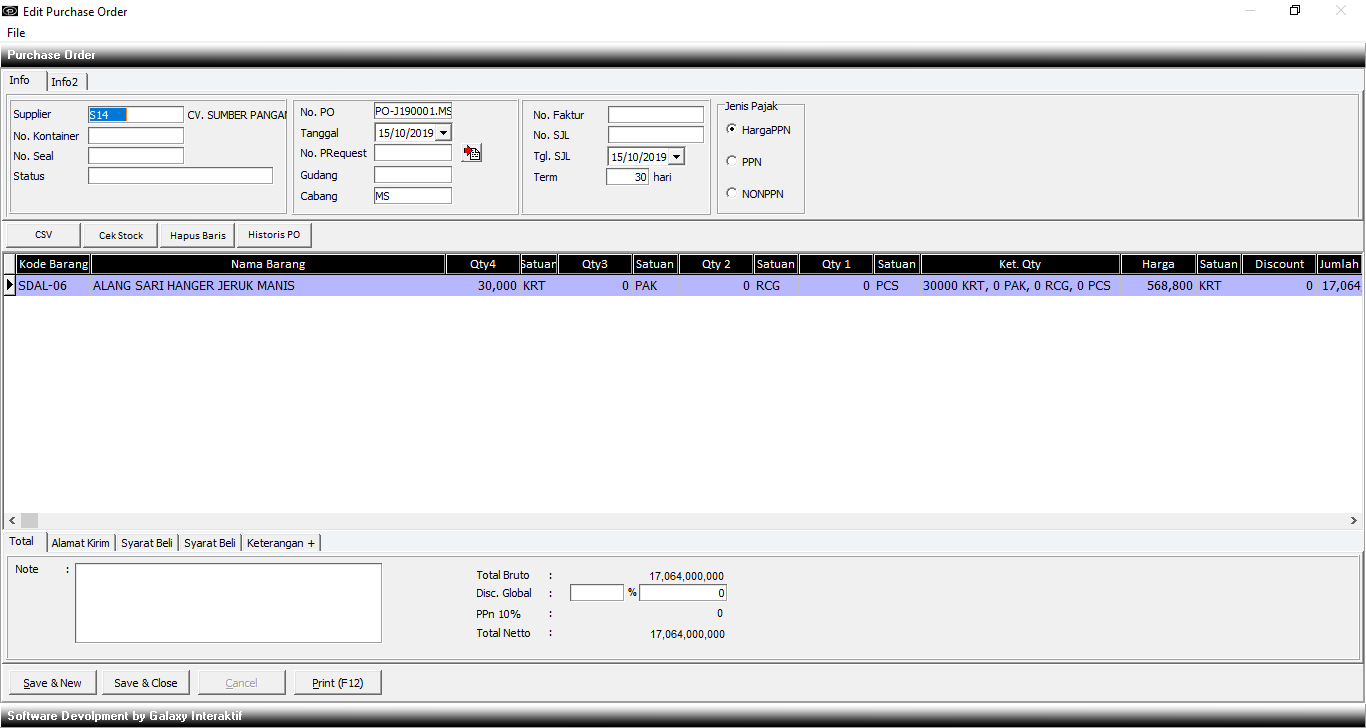Select the HargaPPN tax option
The image size is (1366, 728).
[x=732, y=129]
